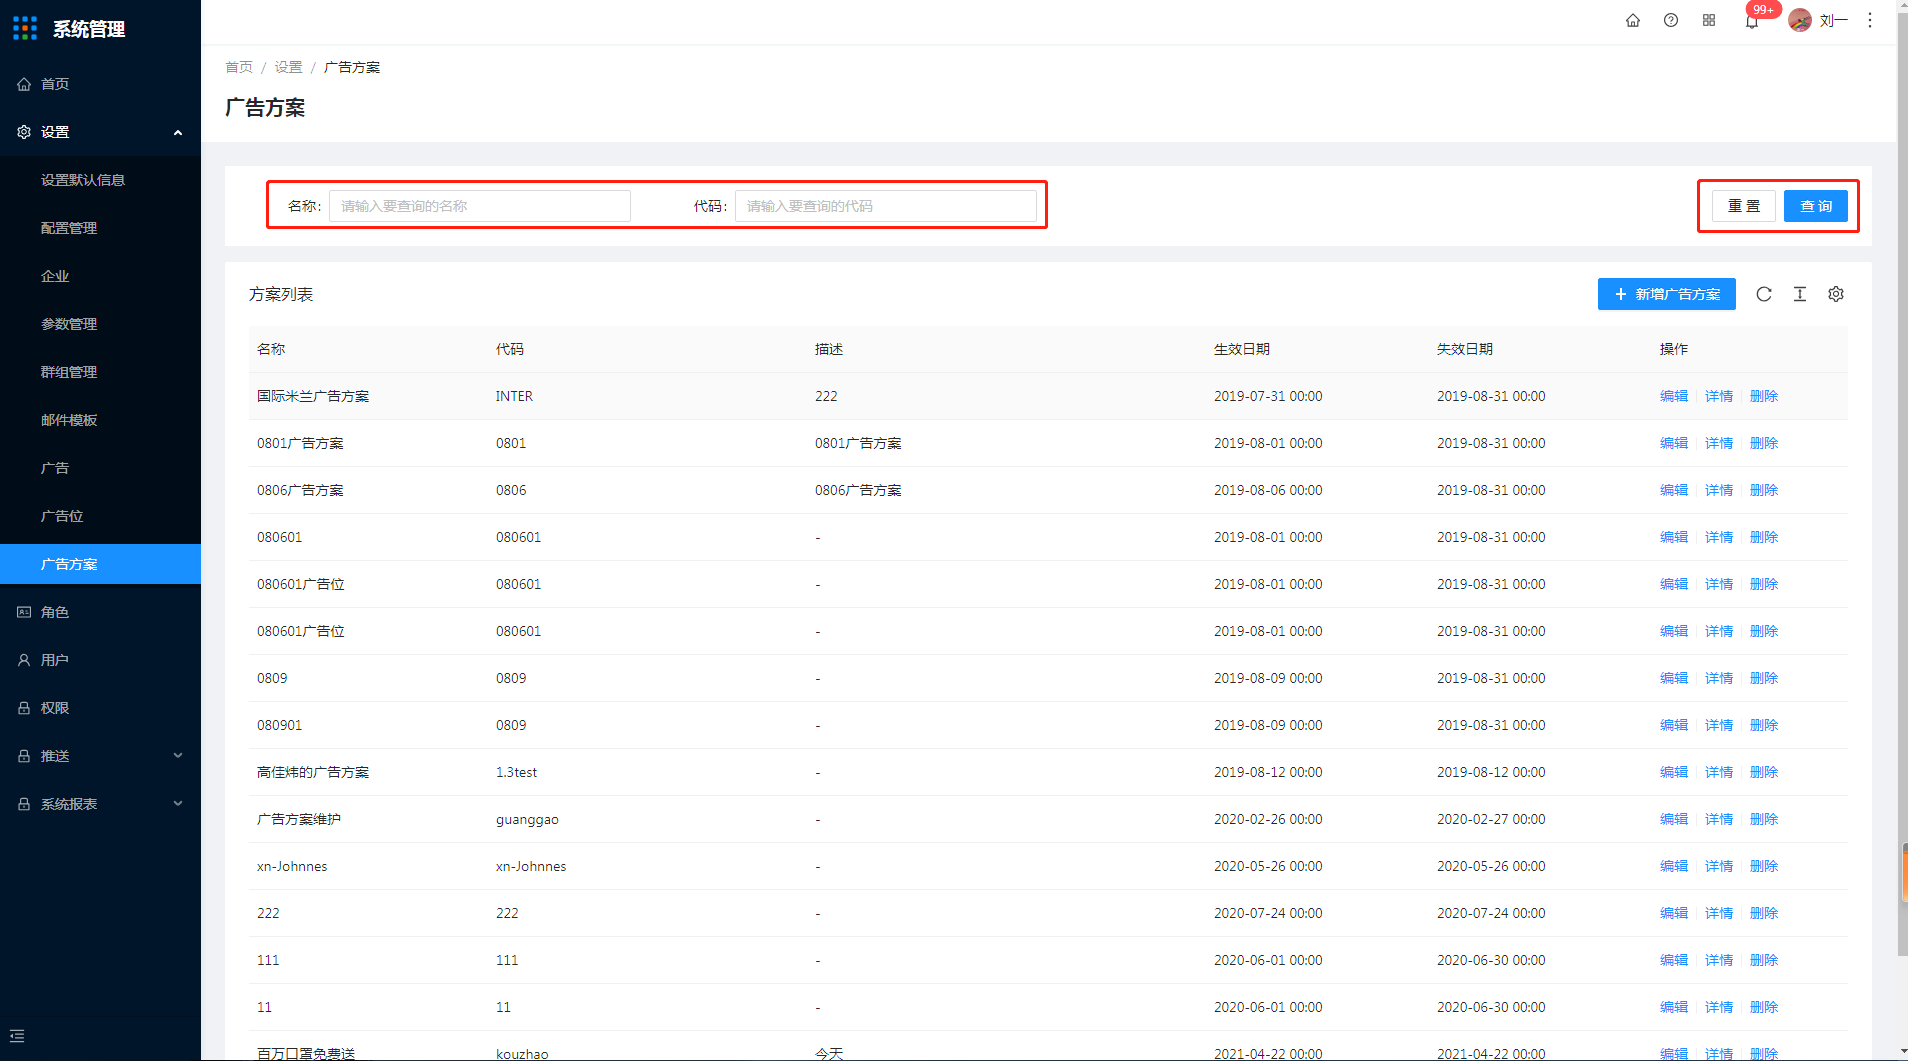
Task: Click the 设置 breadcrumb link
Action: 288,67
